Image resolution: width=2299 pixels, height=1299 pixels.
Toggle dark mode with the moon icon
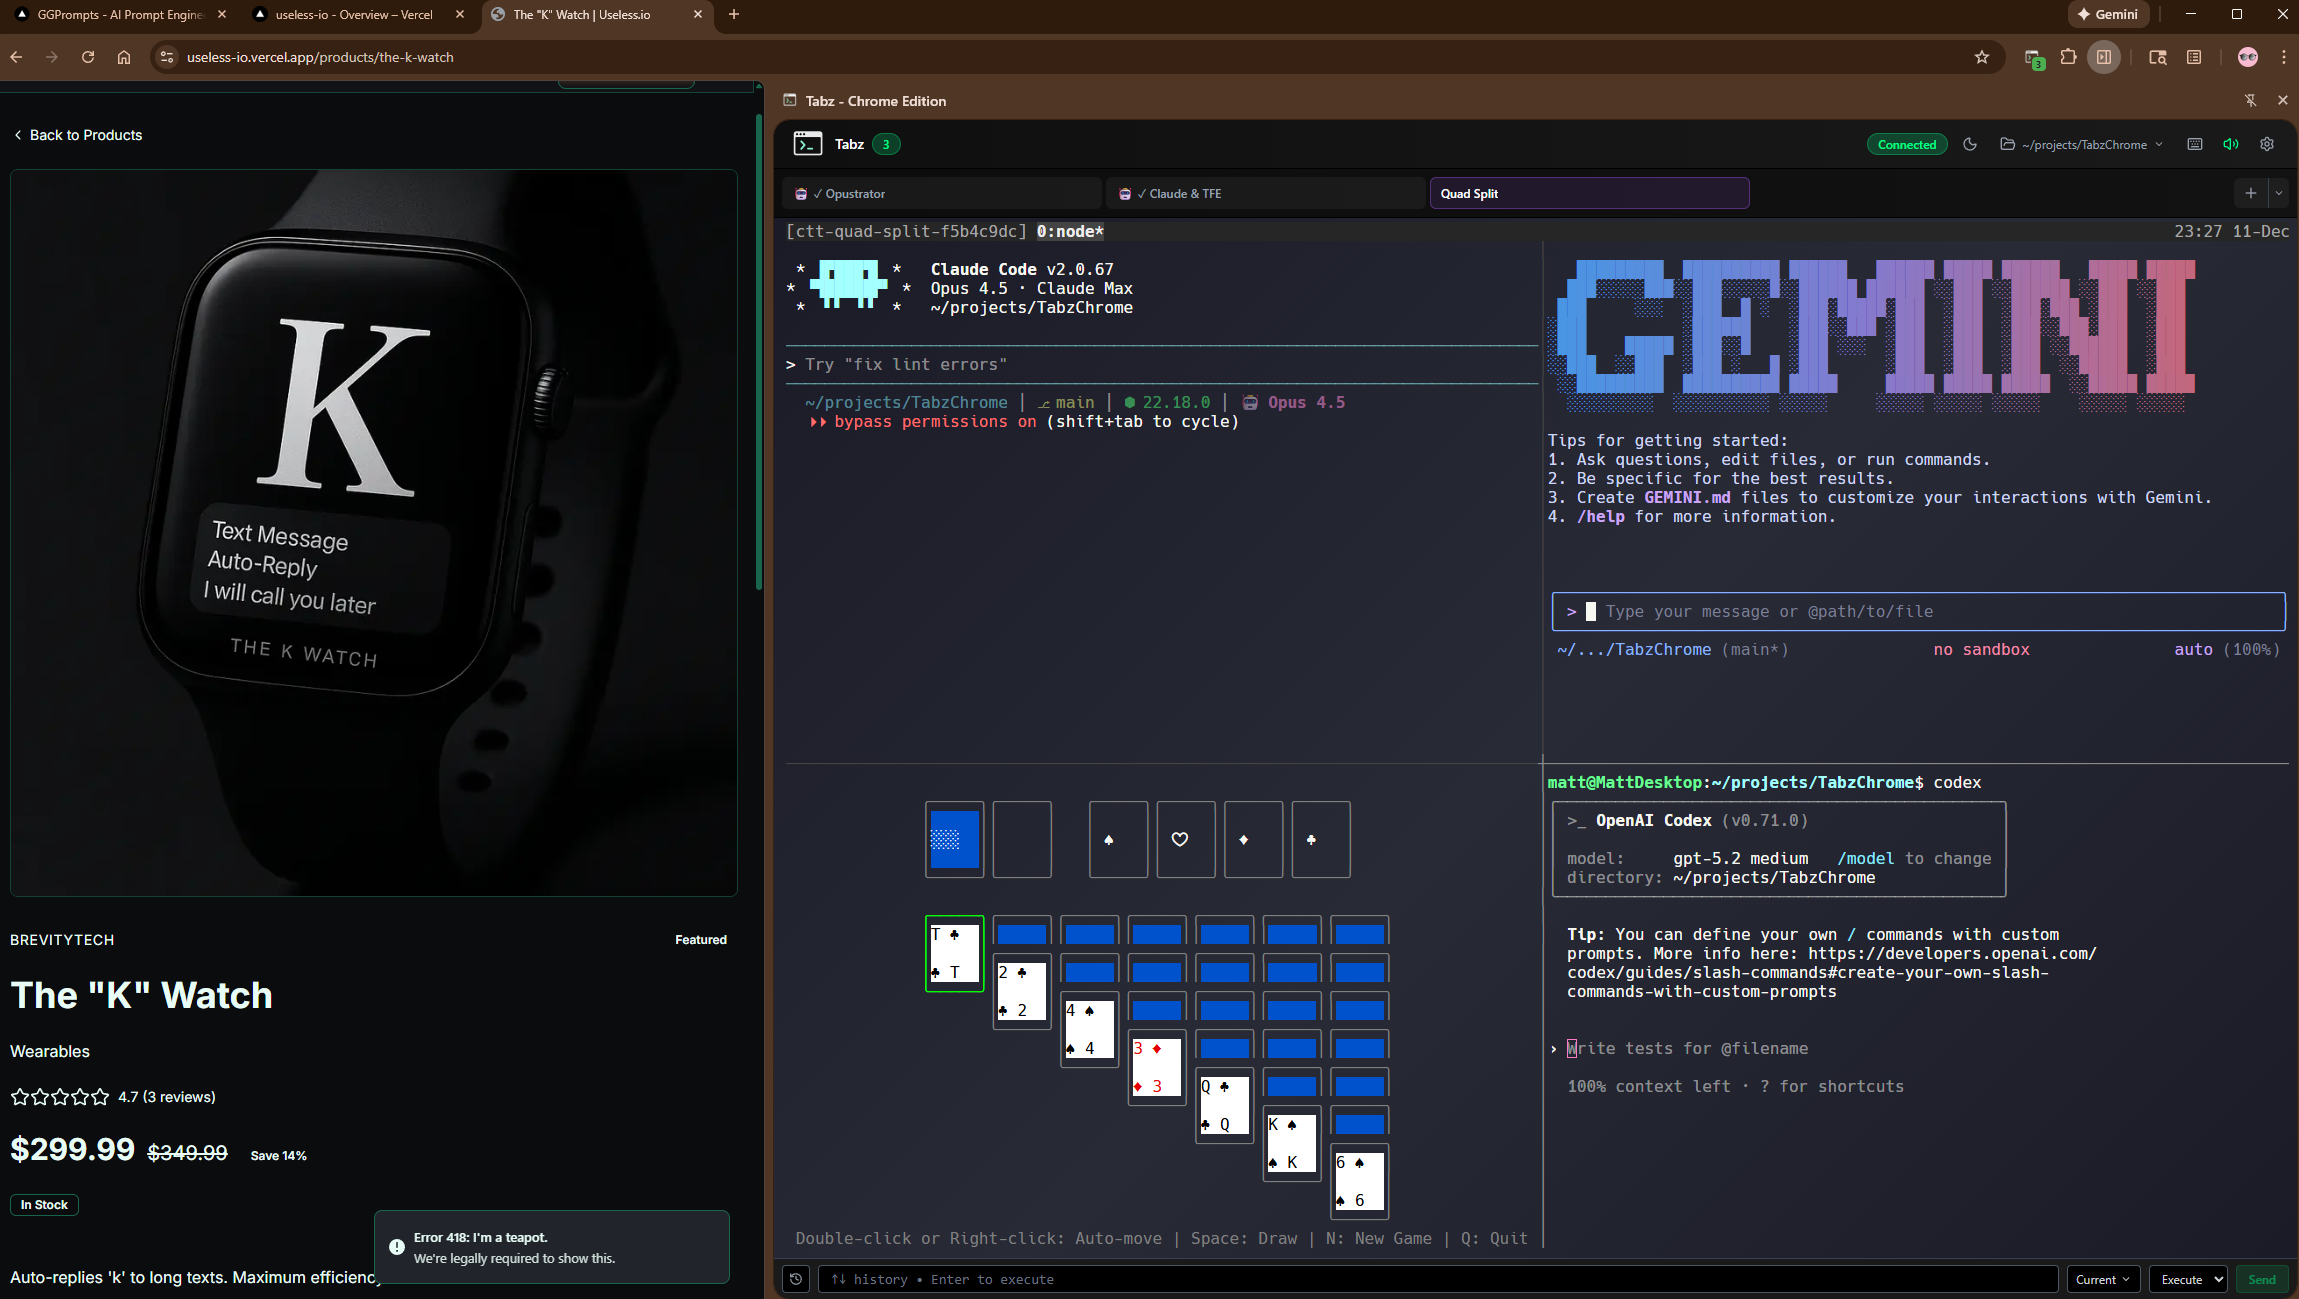coord(1969,144)
